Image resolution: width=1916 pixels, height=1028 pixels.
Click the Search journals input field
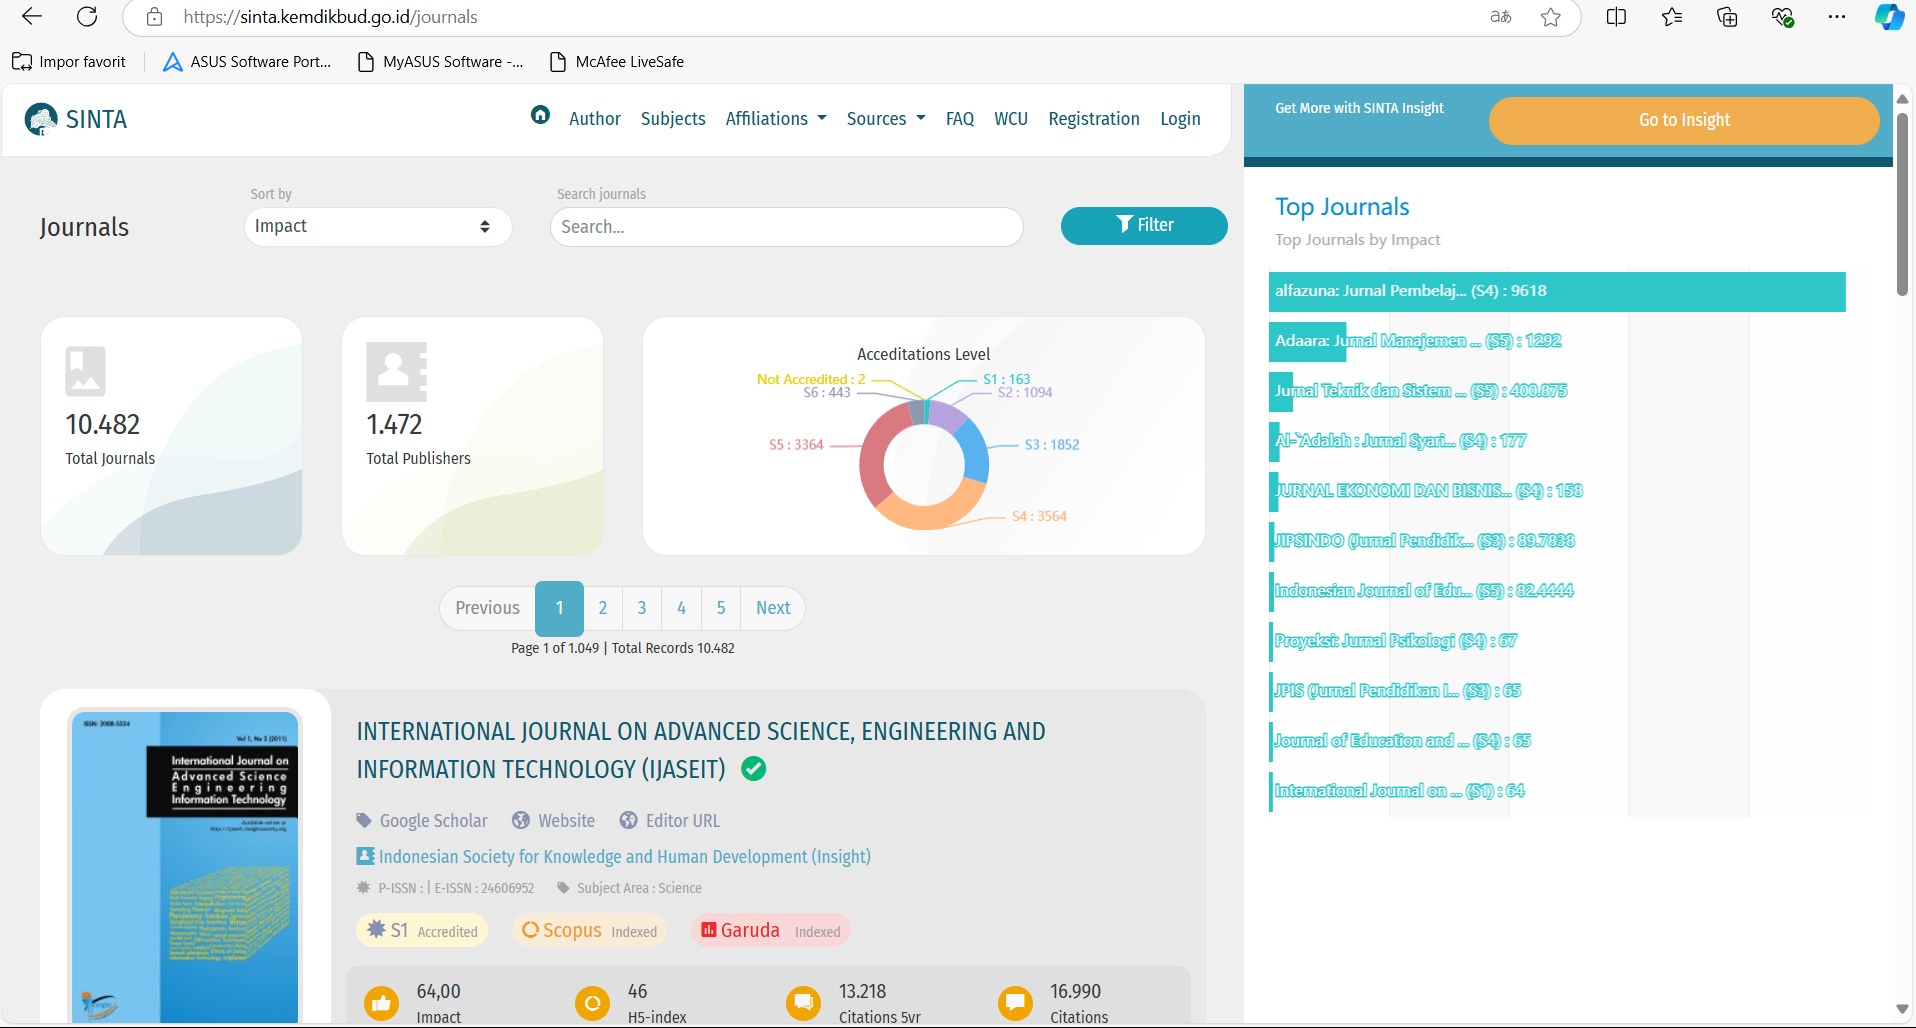coord(786,227)
